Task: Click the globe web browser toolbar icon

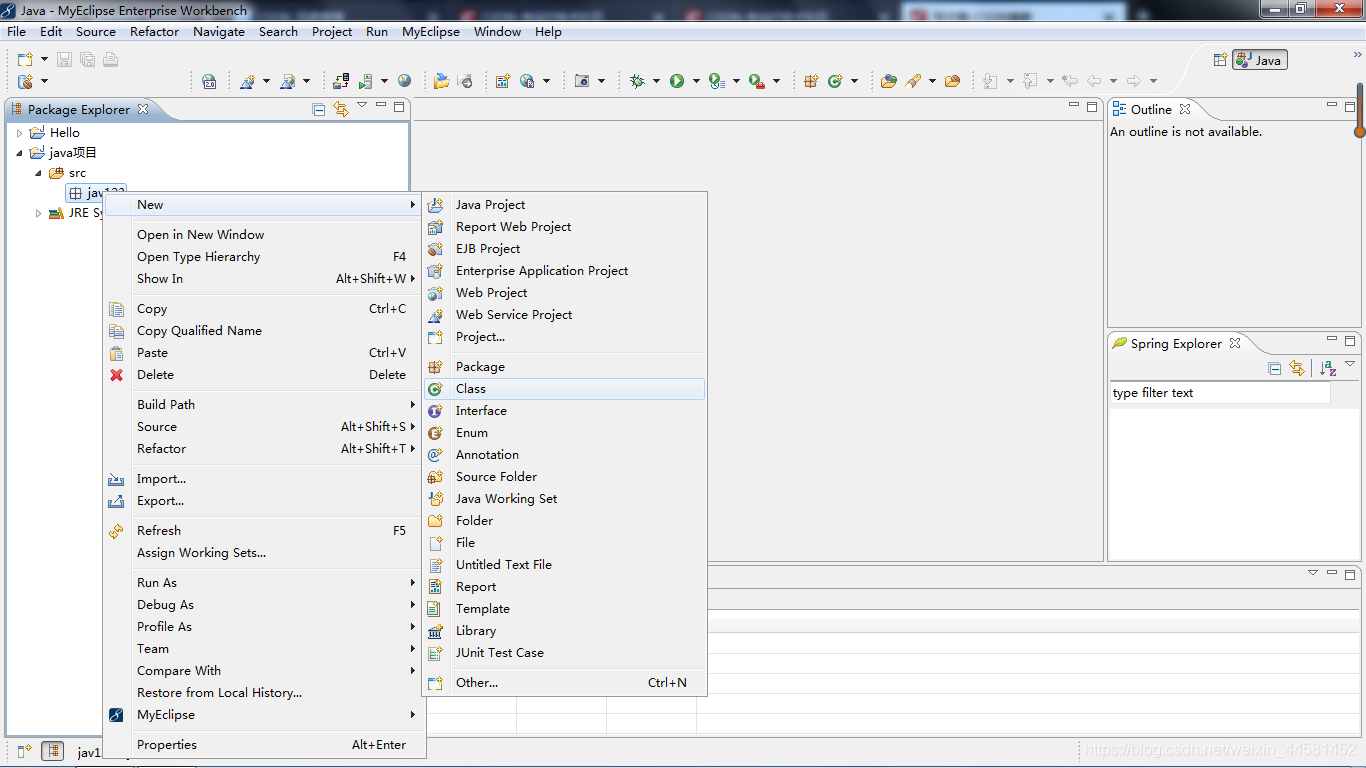Action: (404, 81)
